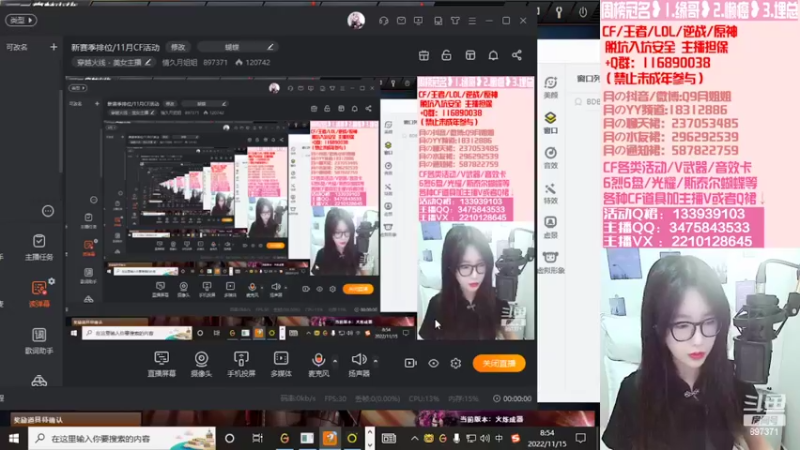Open 音效 sound effects panel
The image size is (800, 450).
coord(551,158)
